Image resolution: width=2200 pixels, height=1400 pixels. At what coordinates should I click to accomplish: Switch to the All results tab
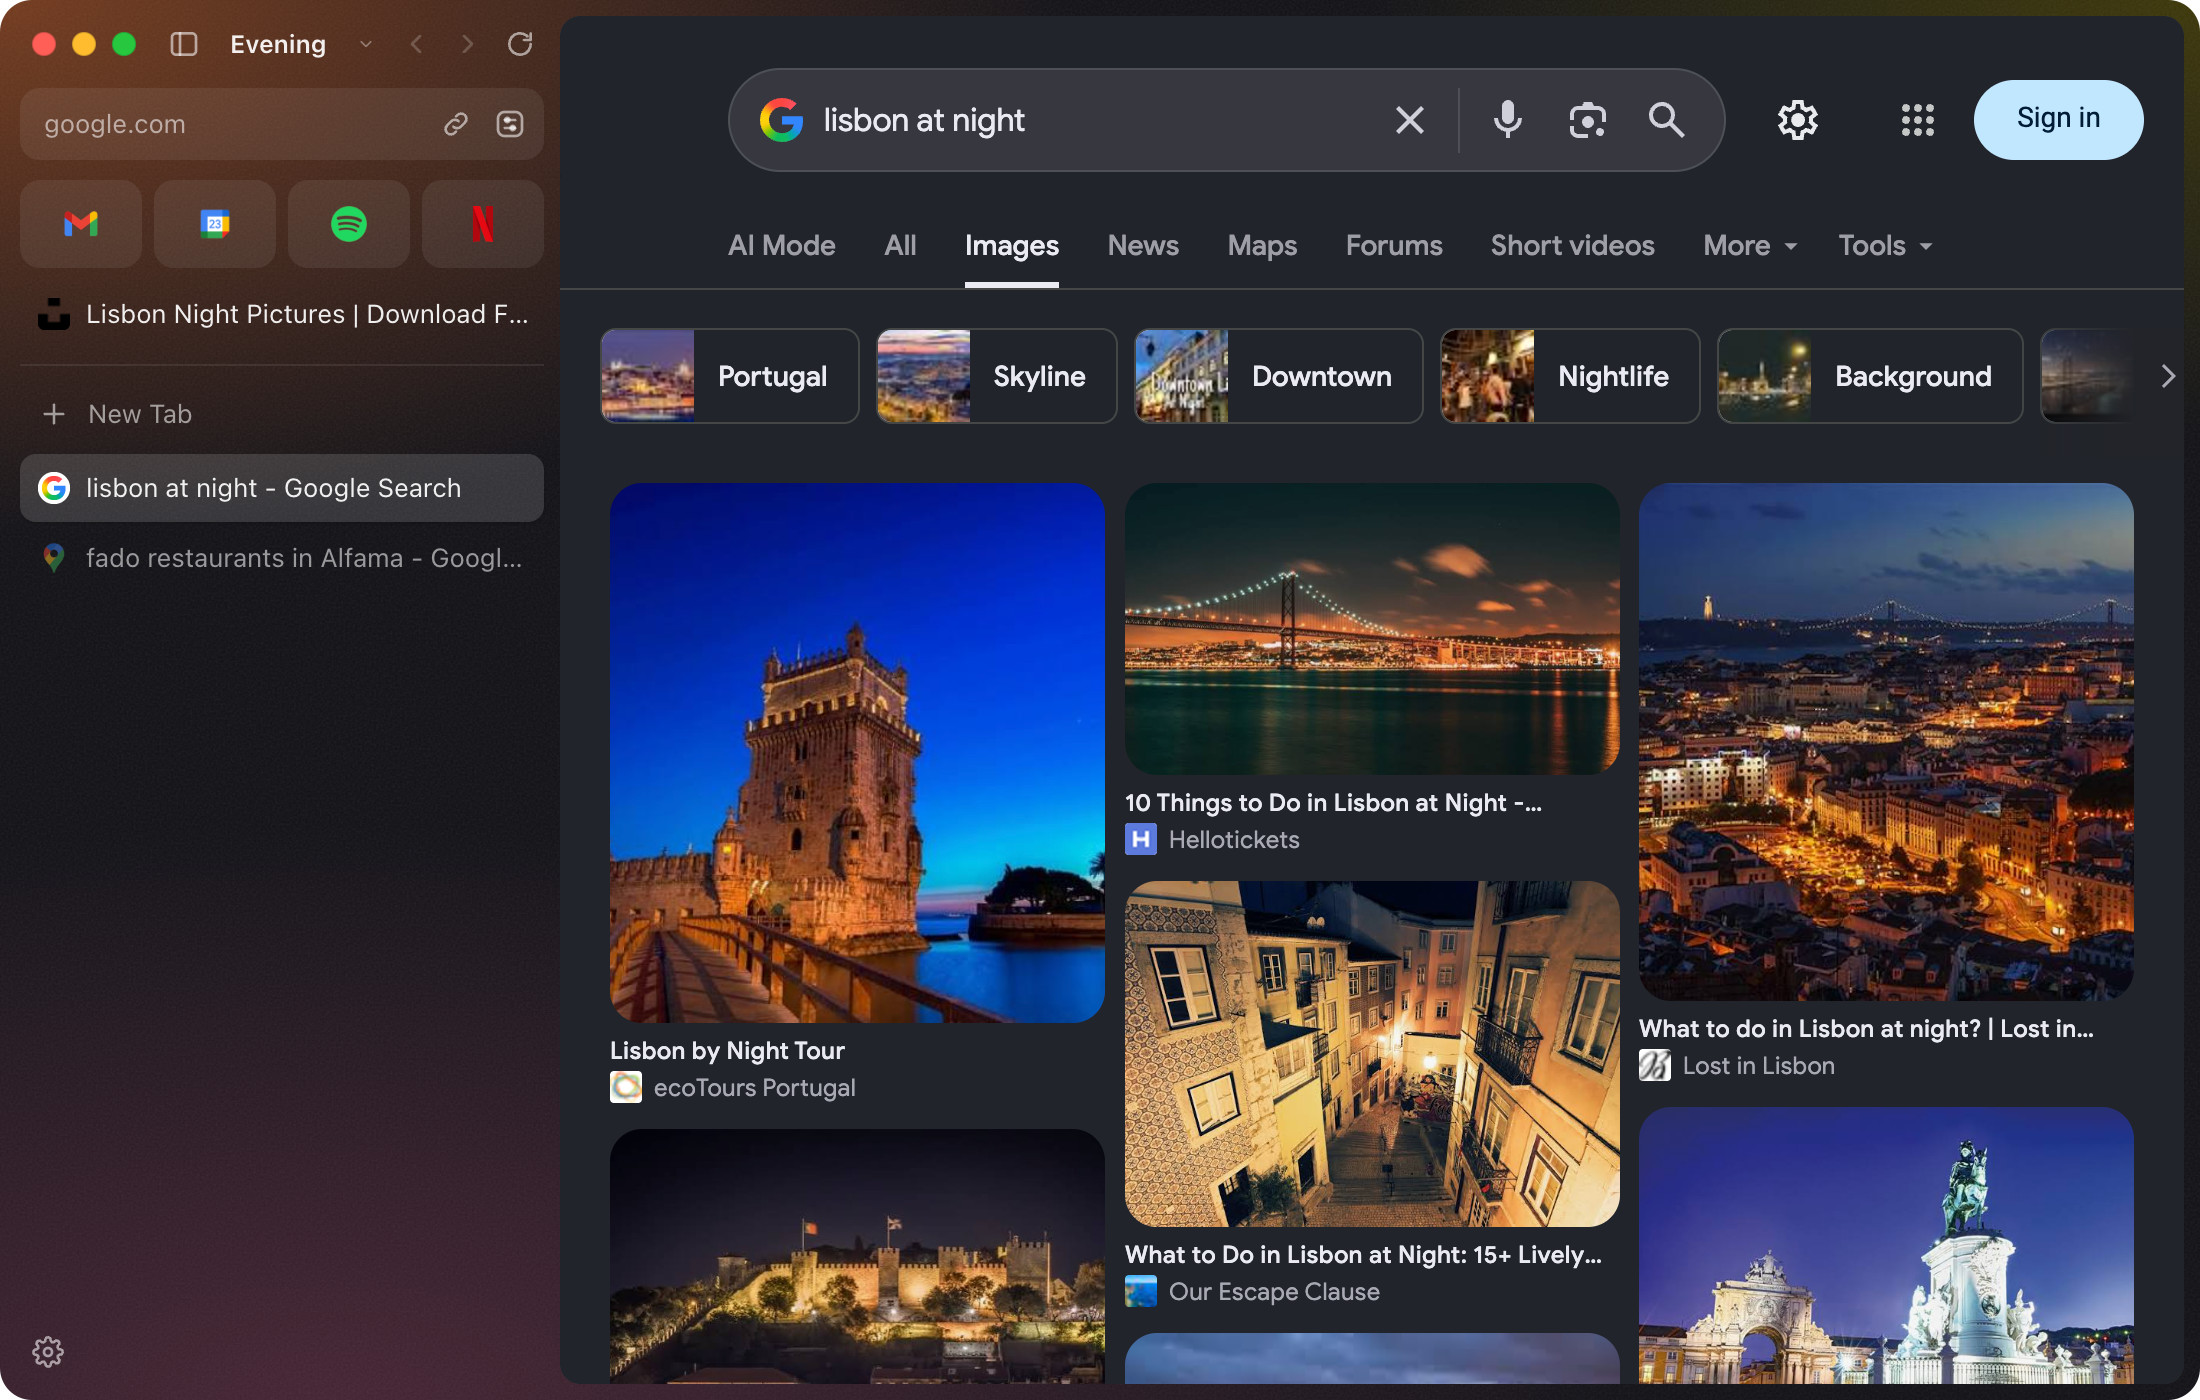click(900, 246)
